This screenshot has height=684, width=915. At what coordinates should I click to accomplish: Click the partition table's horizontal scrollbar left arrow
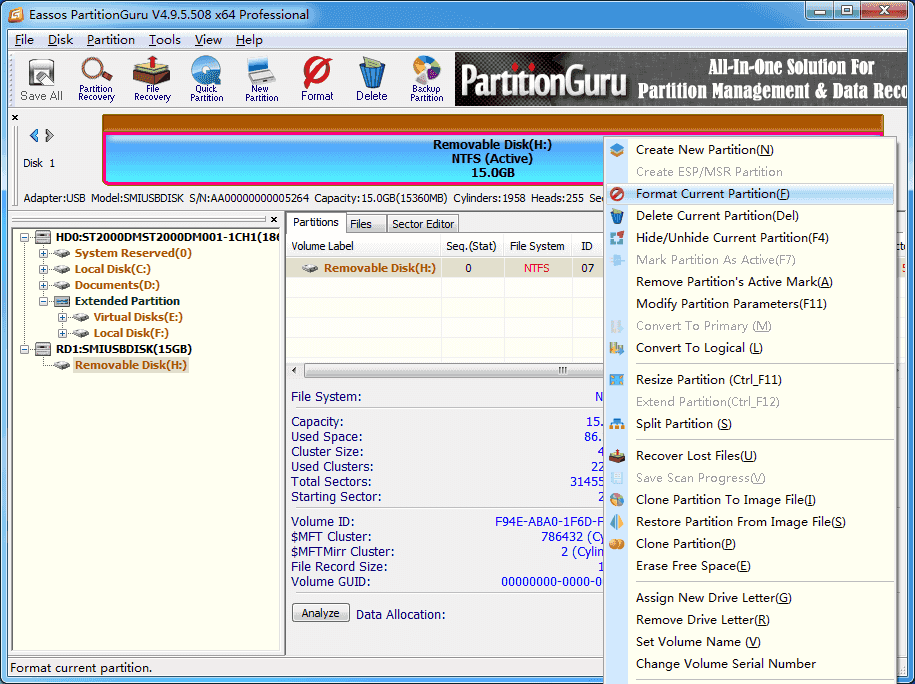[295, 371]
